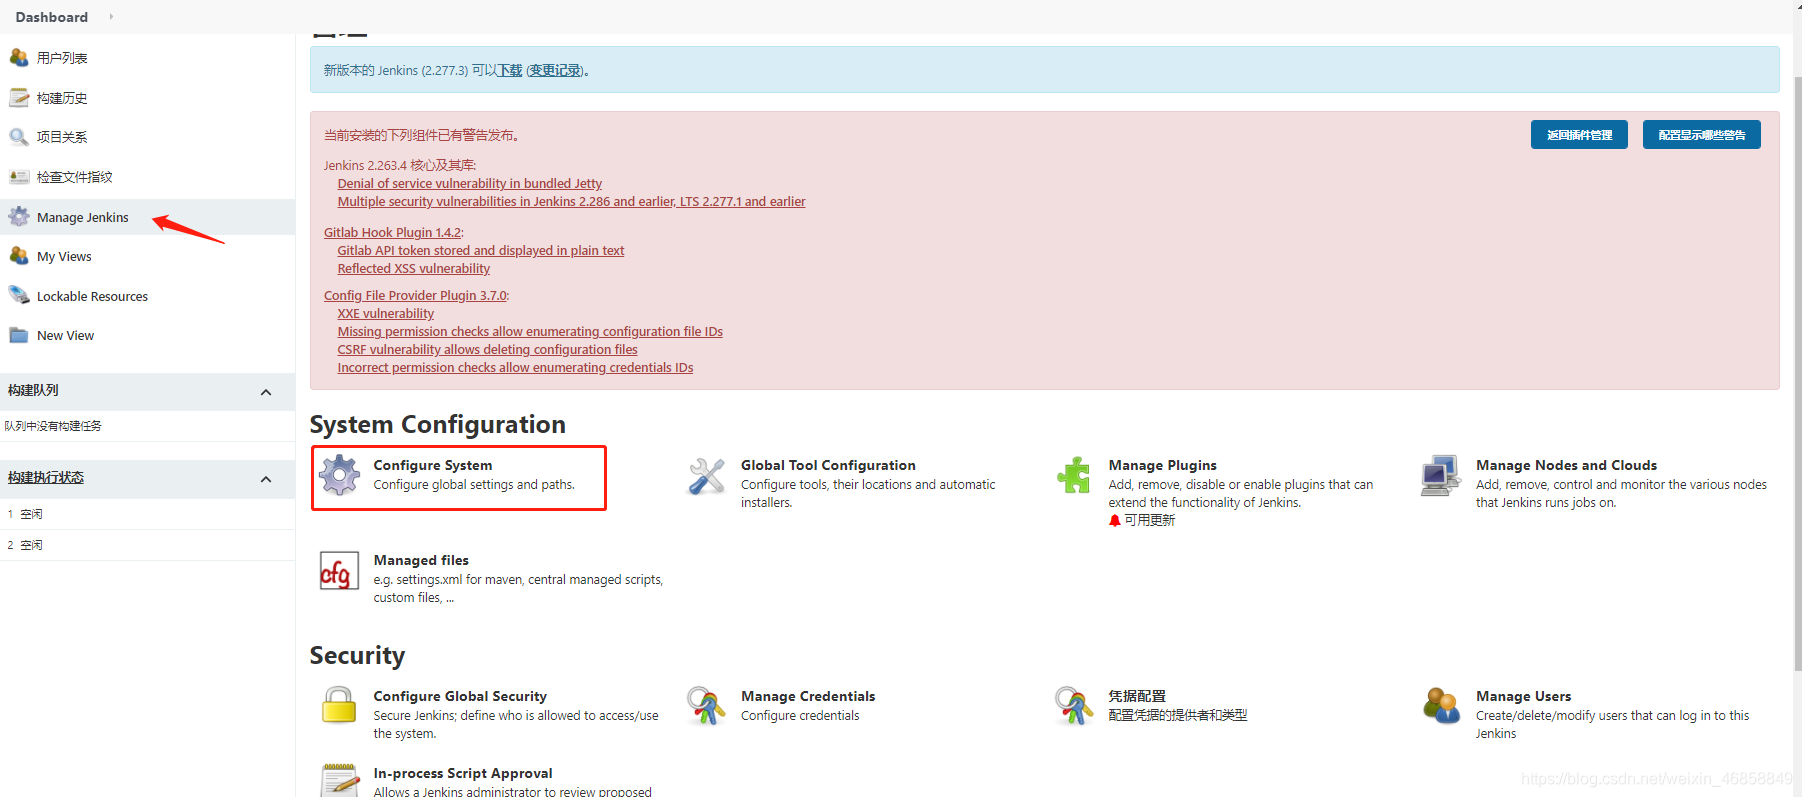Collapse the 构建执行状态 panel
This screenshot has width=1802, height=797.
tap(266, 479)
